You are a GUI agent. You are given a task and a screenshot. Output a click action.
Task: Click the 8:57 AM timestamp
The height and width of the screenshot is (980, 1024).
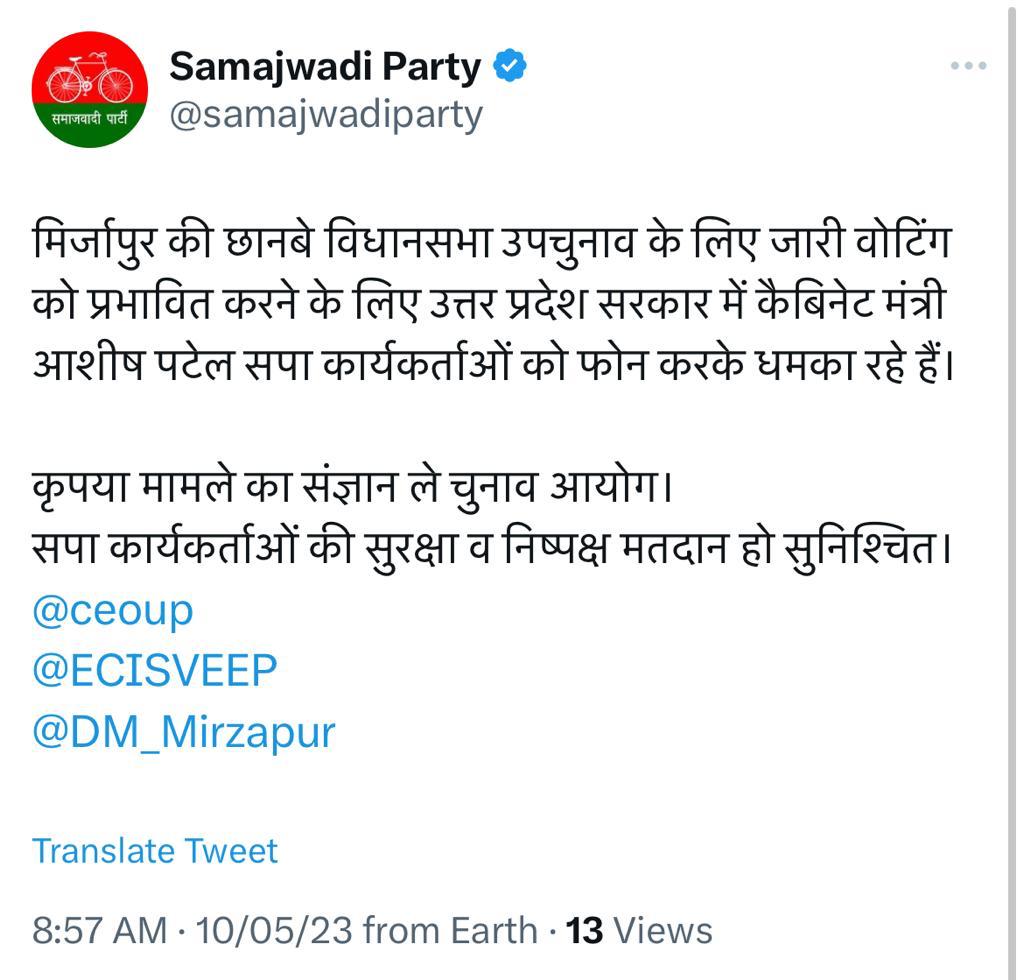100,930
